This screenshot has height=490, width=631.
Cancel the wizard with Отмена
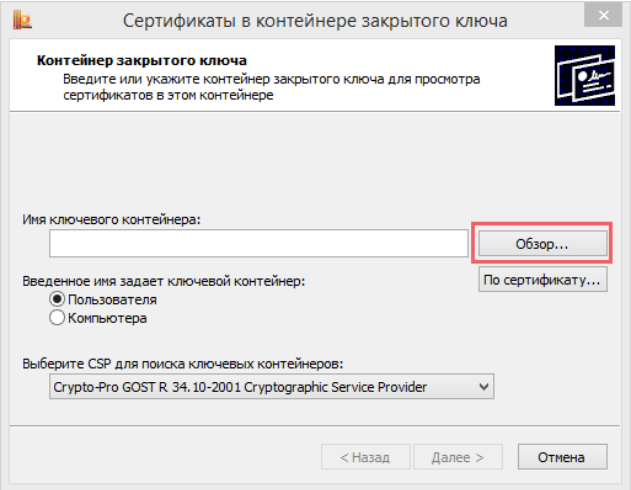click(560, 457)
